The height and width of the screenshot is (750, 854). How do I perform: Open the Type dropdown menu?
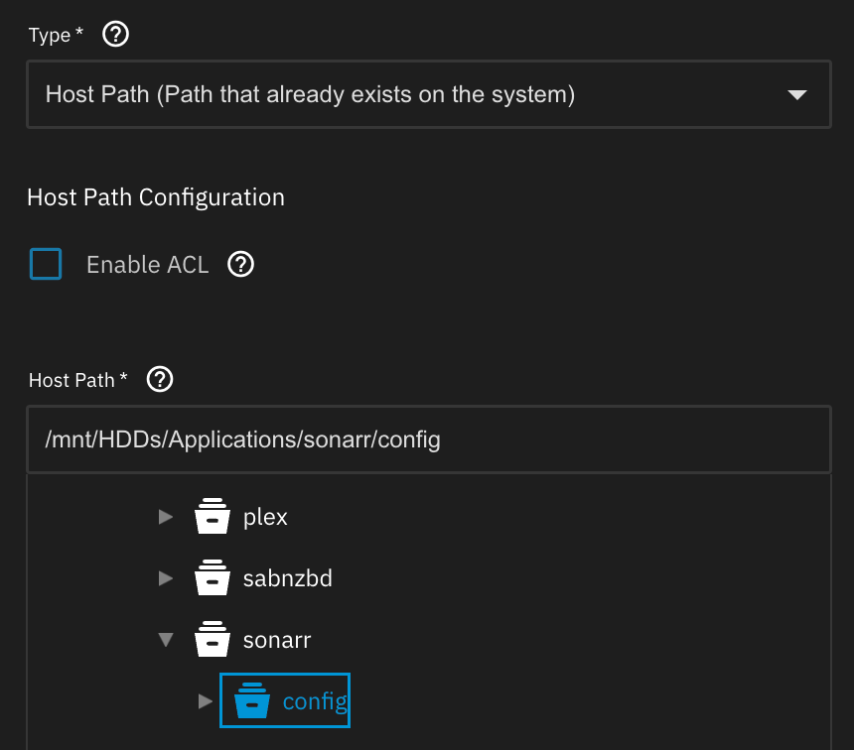tap(429, 94)
